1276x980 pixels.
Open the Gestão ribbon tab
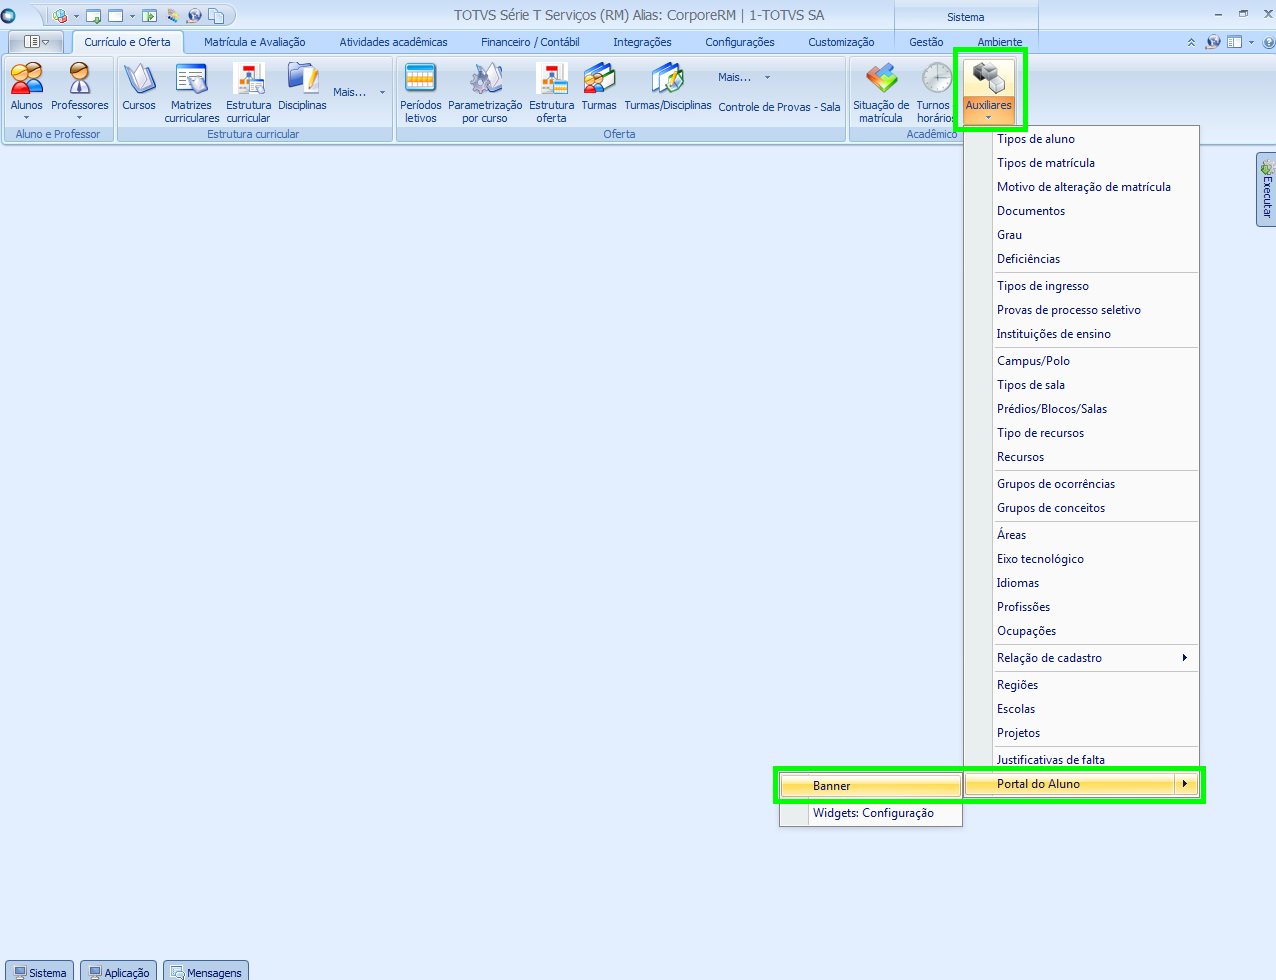pos(926,42)
